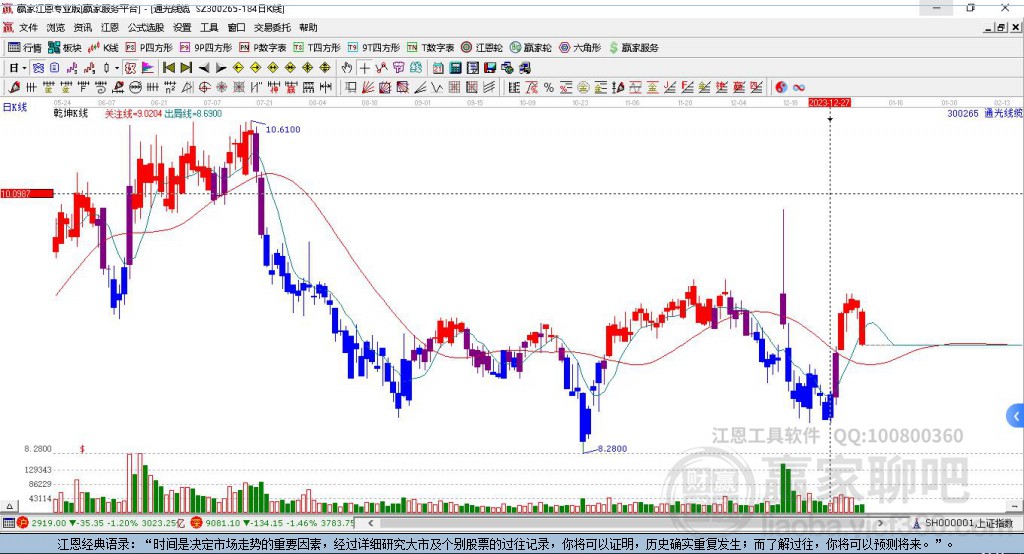
Task: Click the highlighted 2023-12-27 date marker
Action: coord(829,103)
